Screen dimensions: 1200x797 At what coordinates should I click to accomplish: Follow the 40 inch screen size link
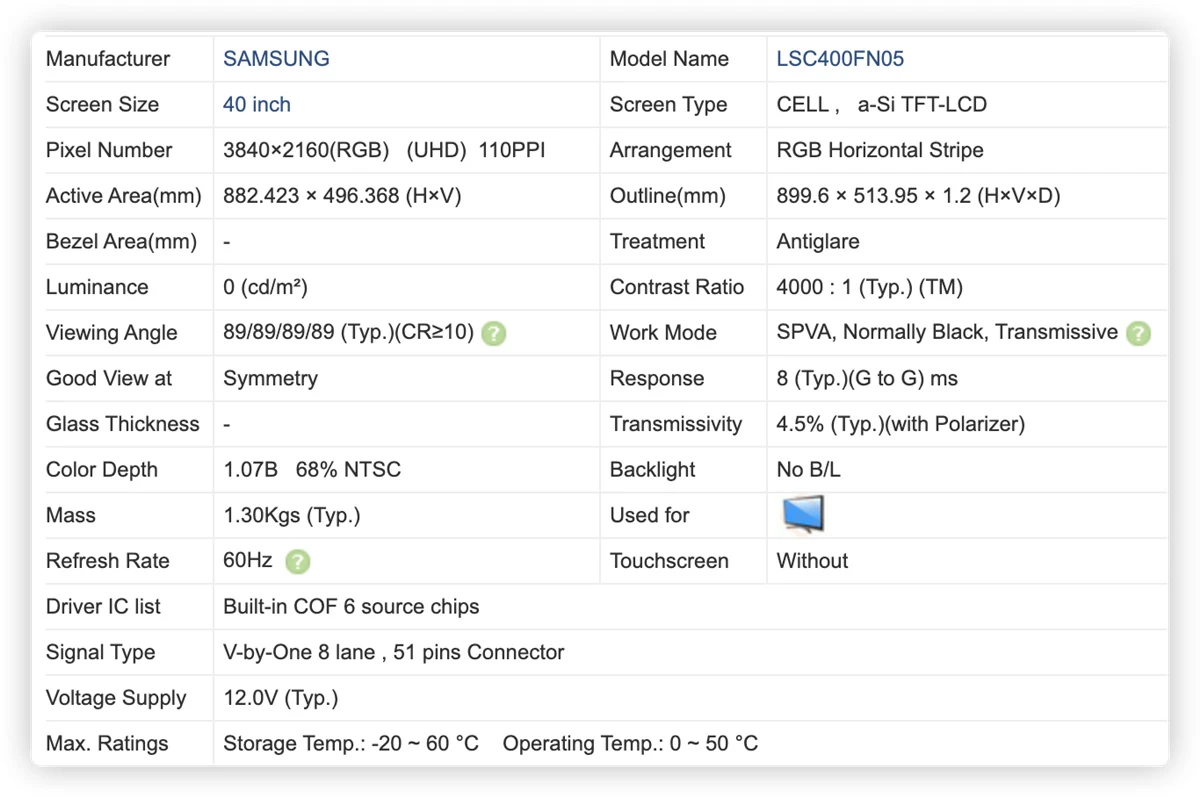click(257, 104)
